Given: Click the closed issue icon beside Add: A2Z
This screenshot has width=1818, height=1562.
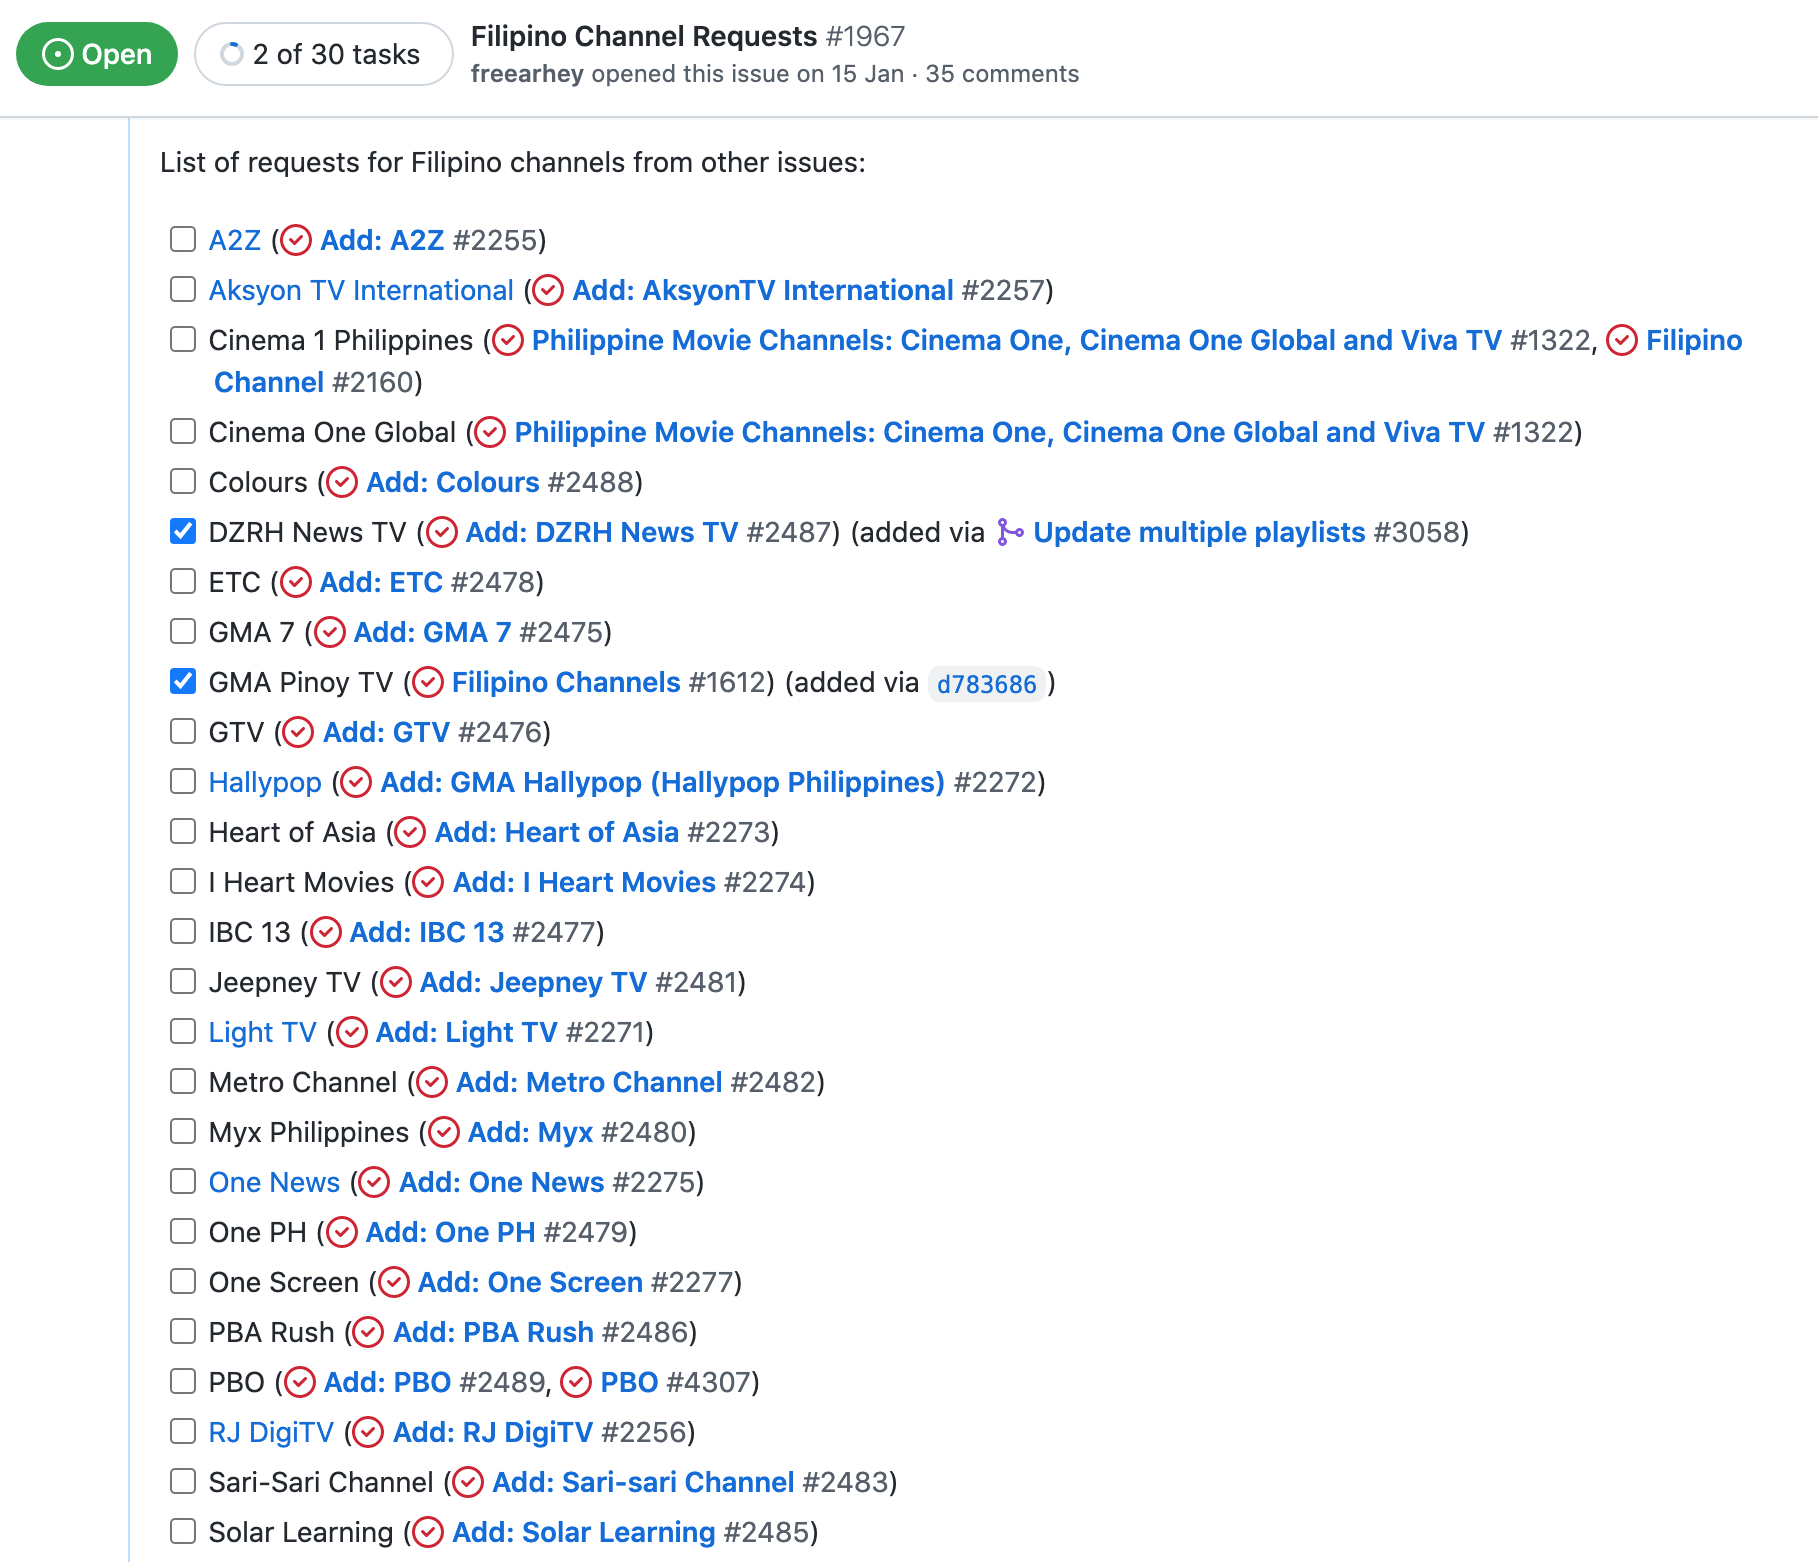Looking at the screenshot, I should coord(296,240).
